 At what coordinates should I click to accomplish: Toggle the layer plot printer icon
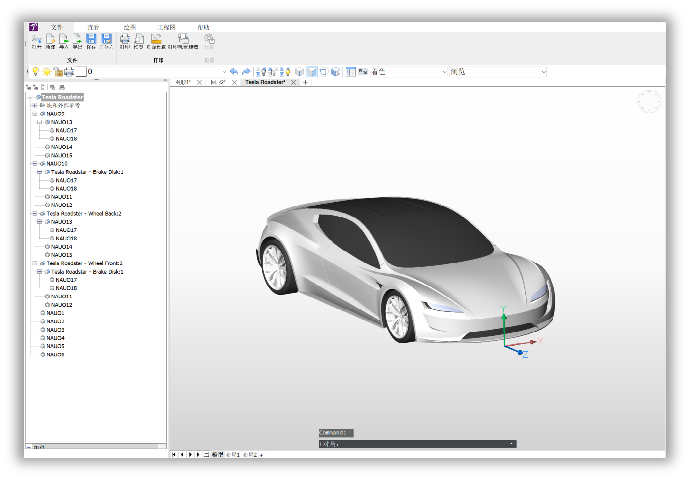tap(69, 71)
